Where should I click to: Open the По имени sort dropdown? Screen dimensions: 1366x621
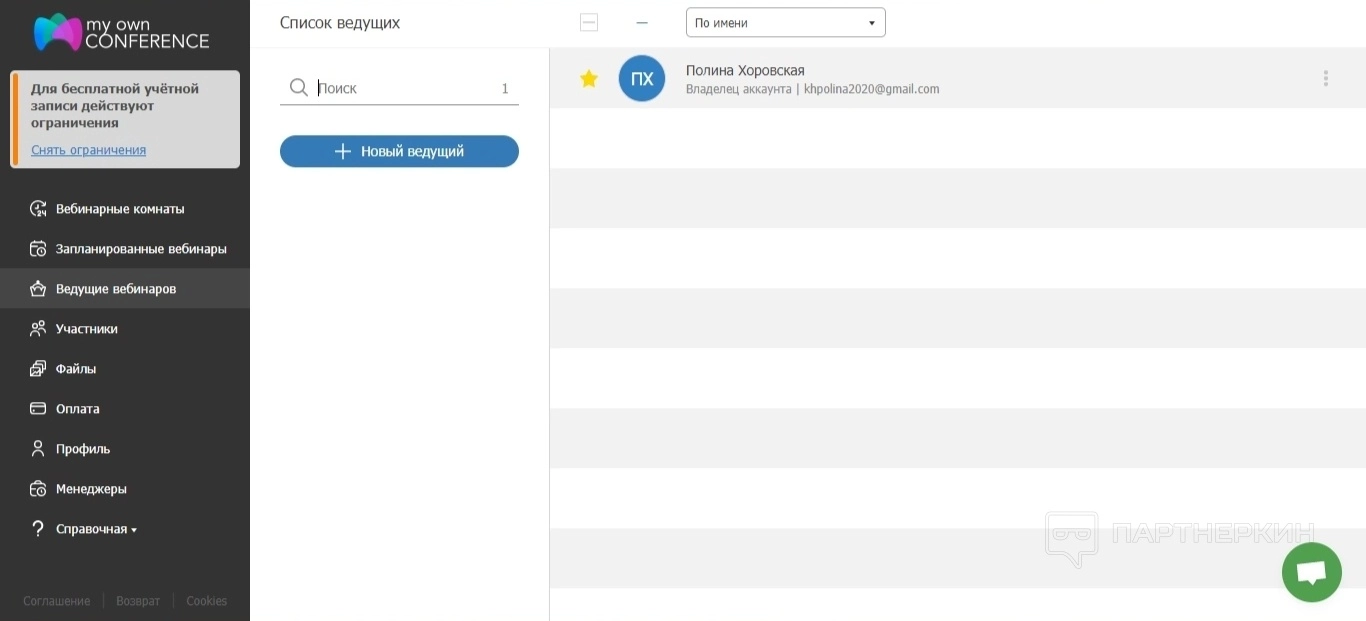[x=785, y=23]
